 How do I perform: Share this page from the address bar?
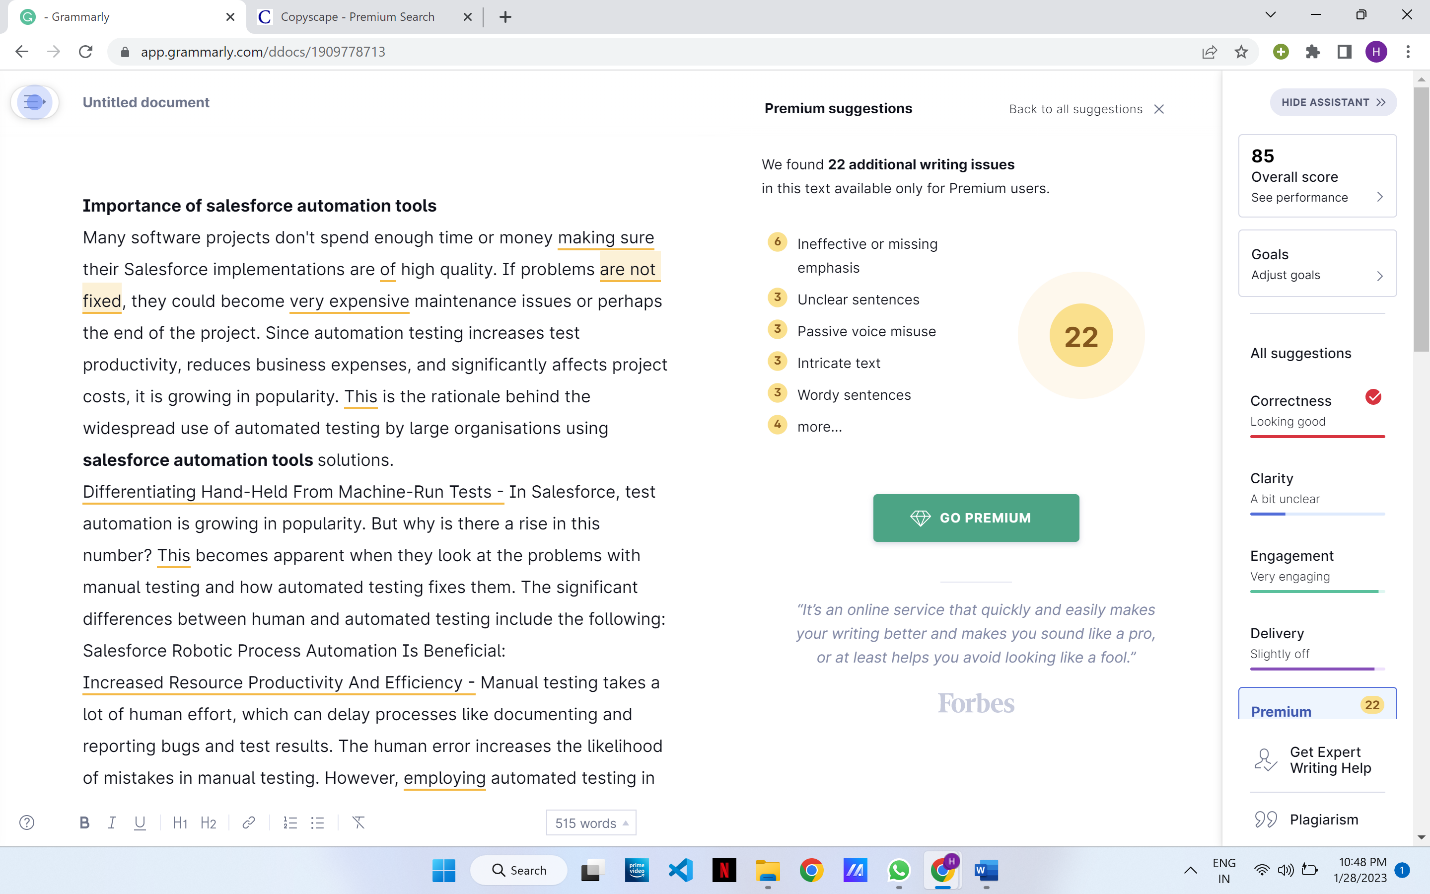point(1210,52)
